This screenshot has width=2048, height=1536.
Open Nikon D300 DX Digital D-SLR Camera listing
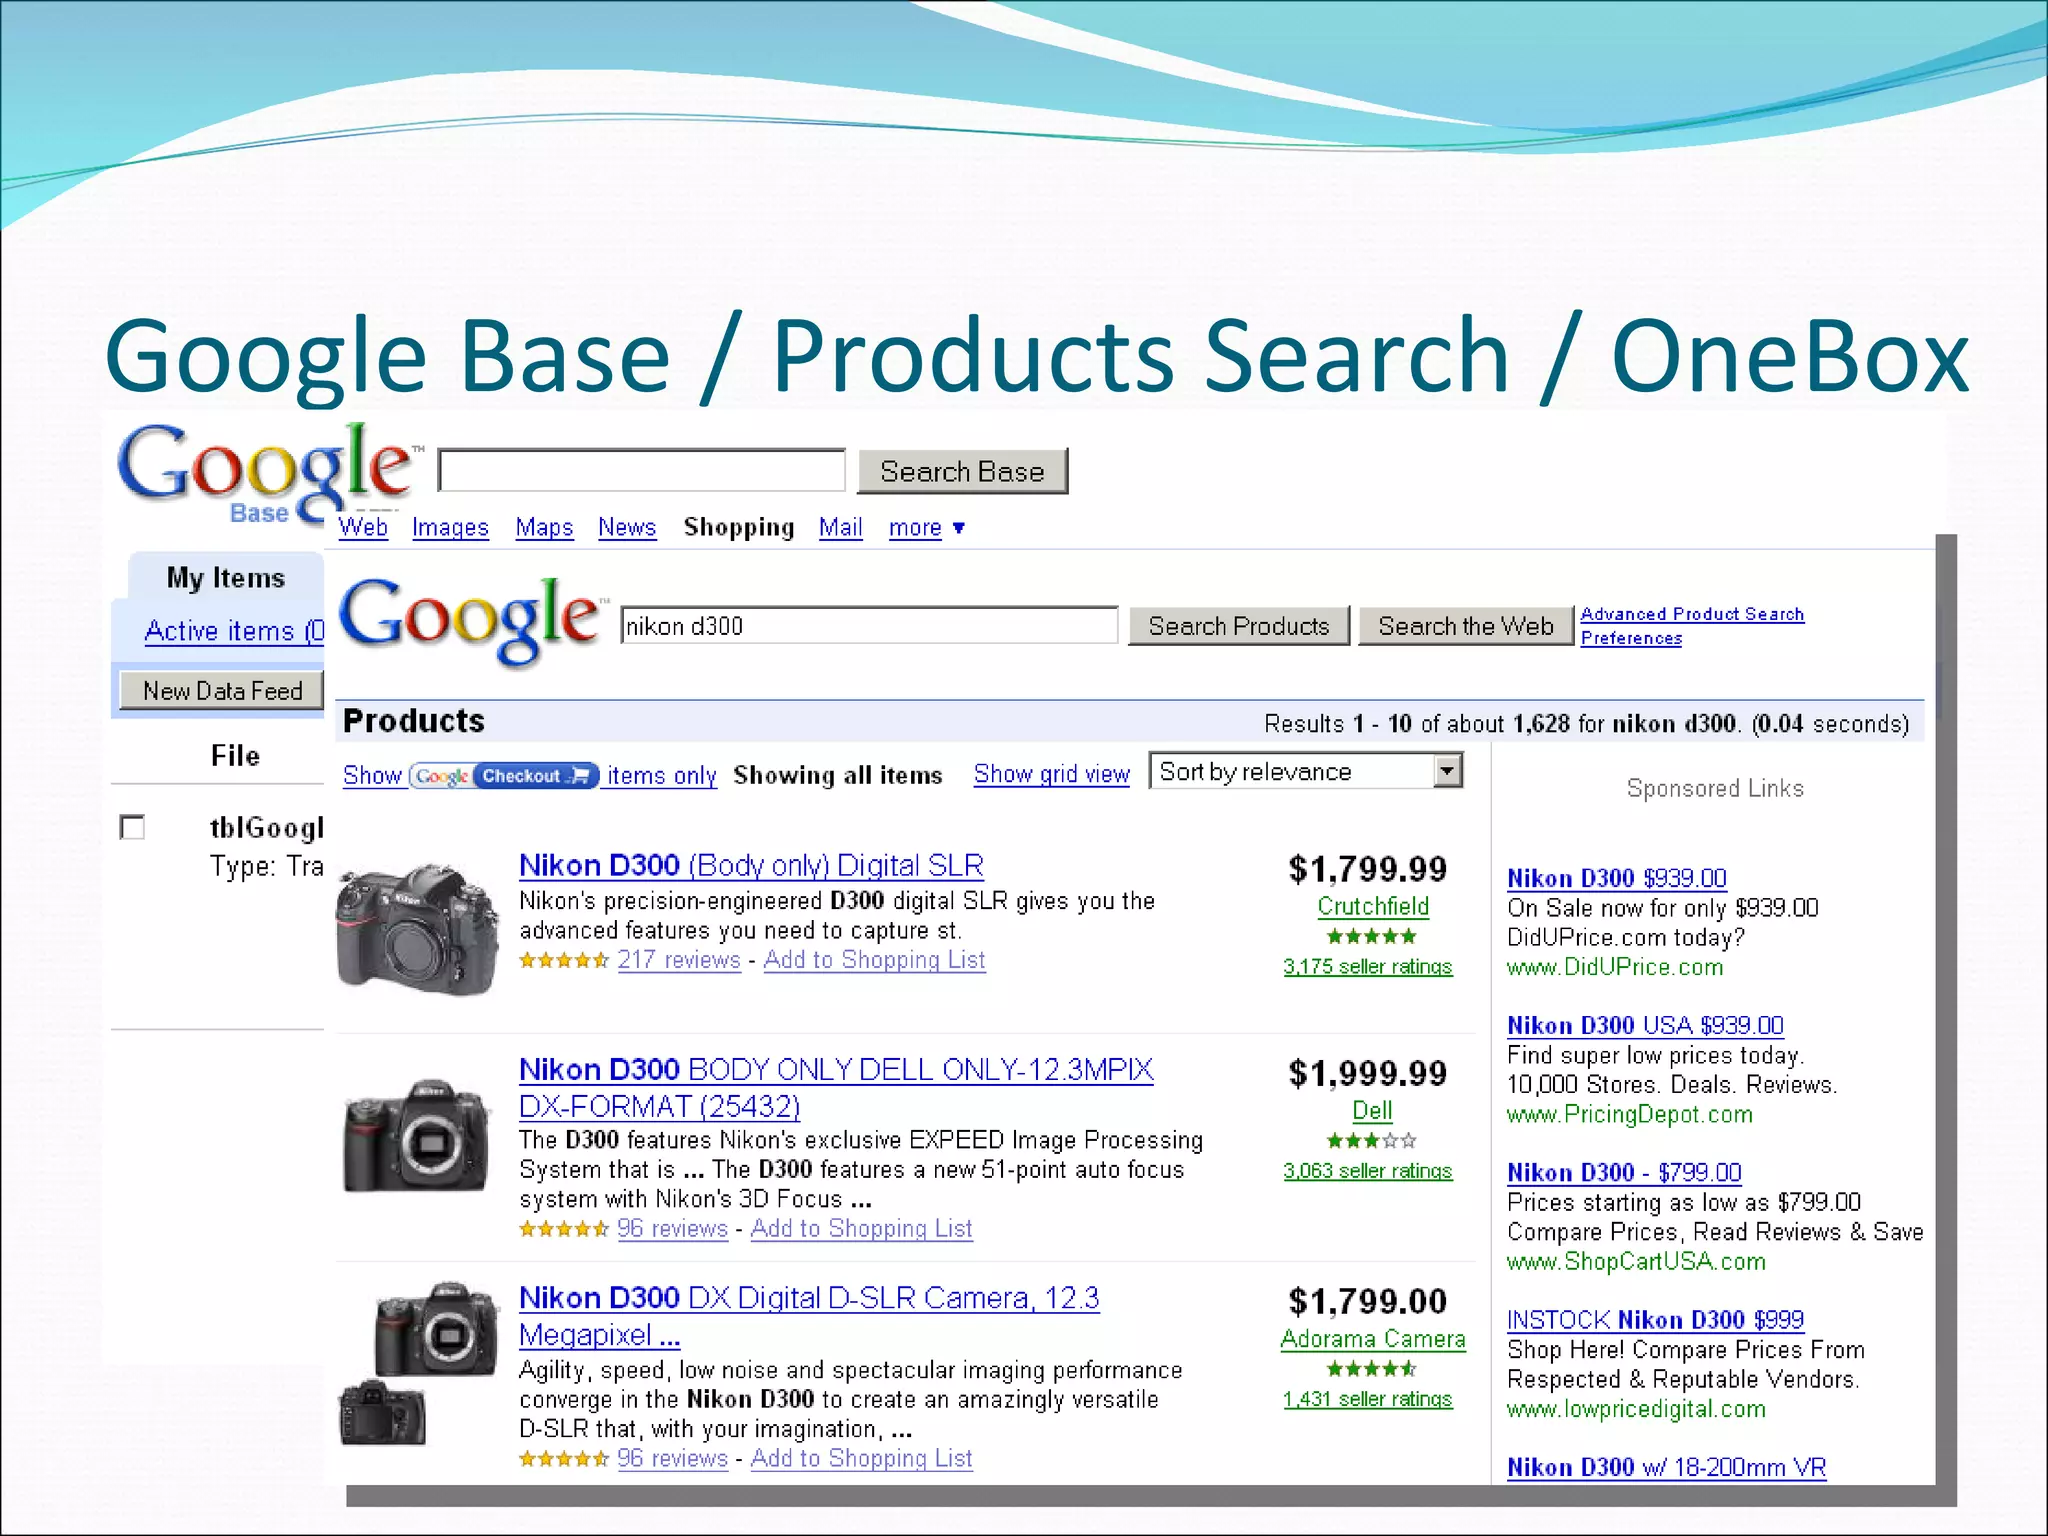809,1316
